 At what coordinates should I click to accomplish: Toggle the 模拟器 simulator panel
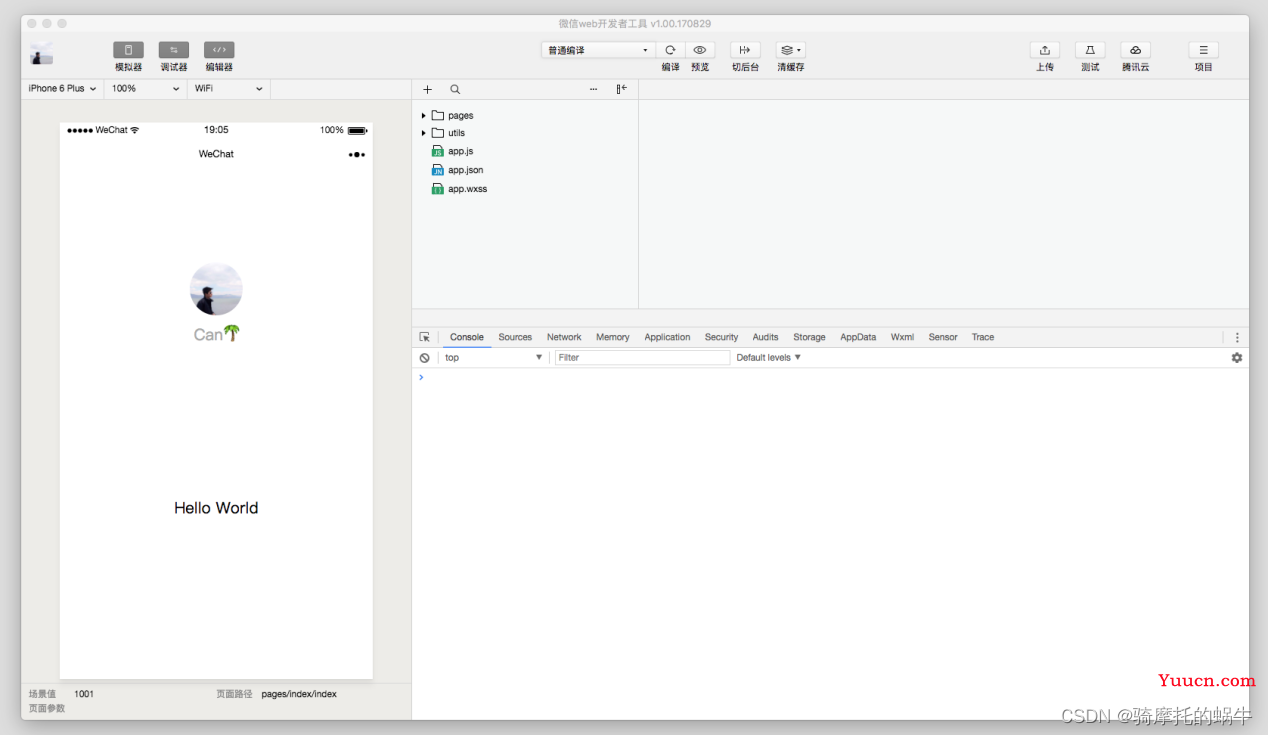point(128,50)
